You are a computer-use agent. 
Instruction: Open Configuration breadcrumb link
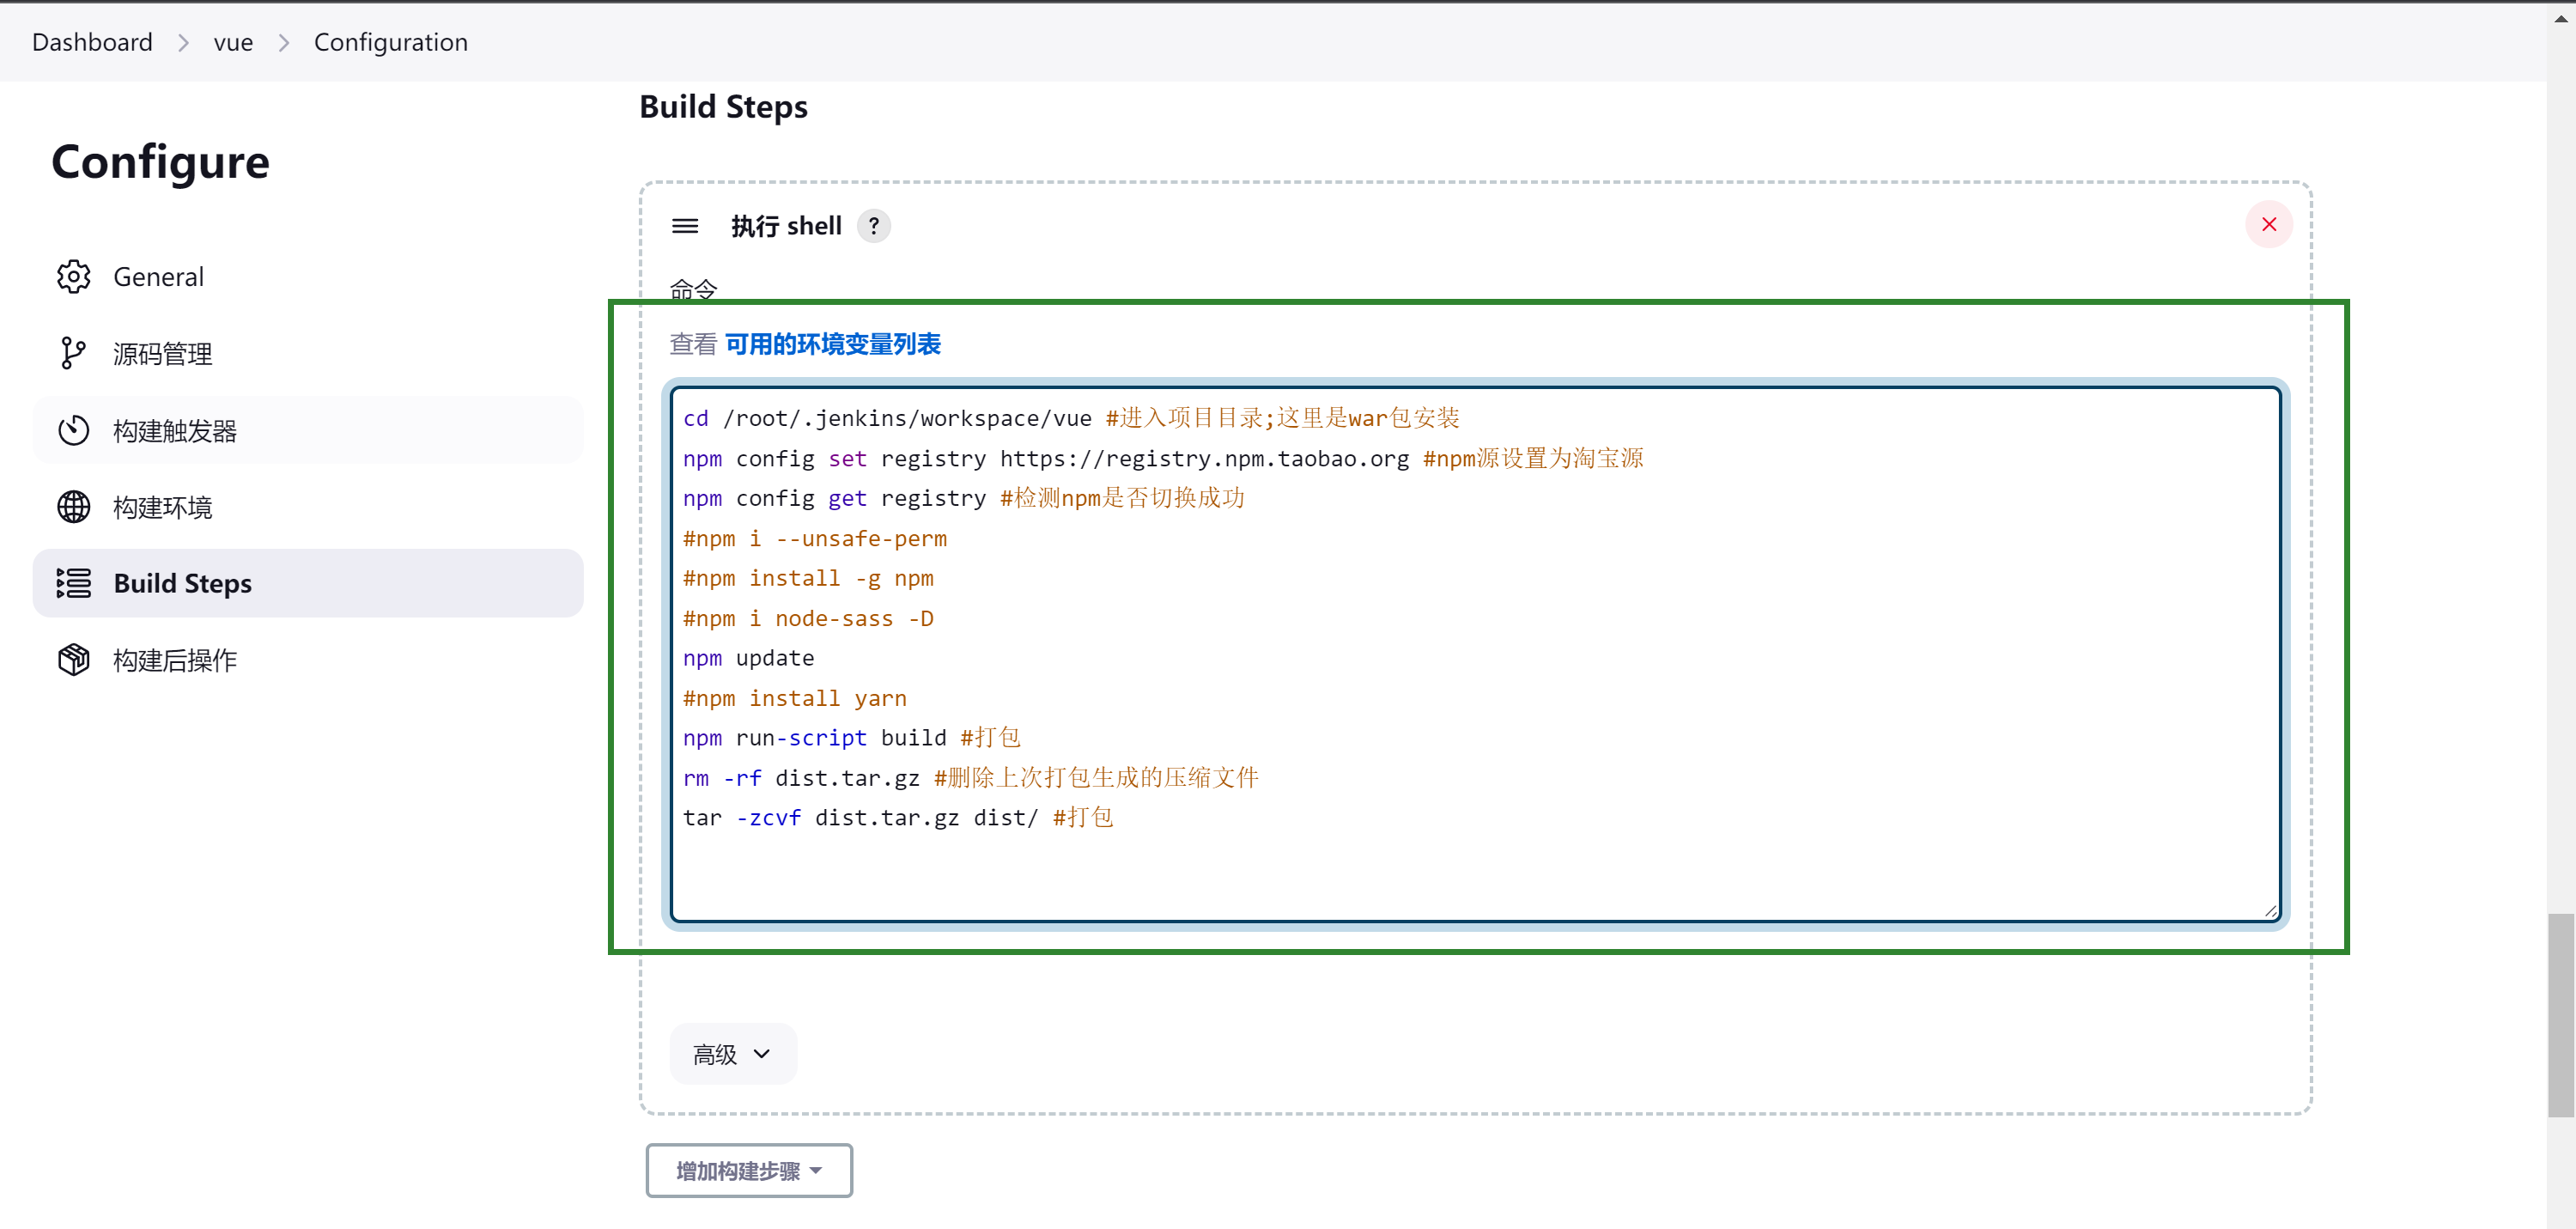click(391, 42)
